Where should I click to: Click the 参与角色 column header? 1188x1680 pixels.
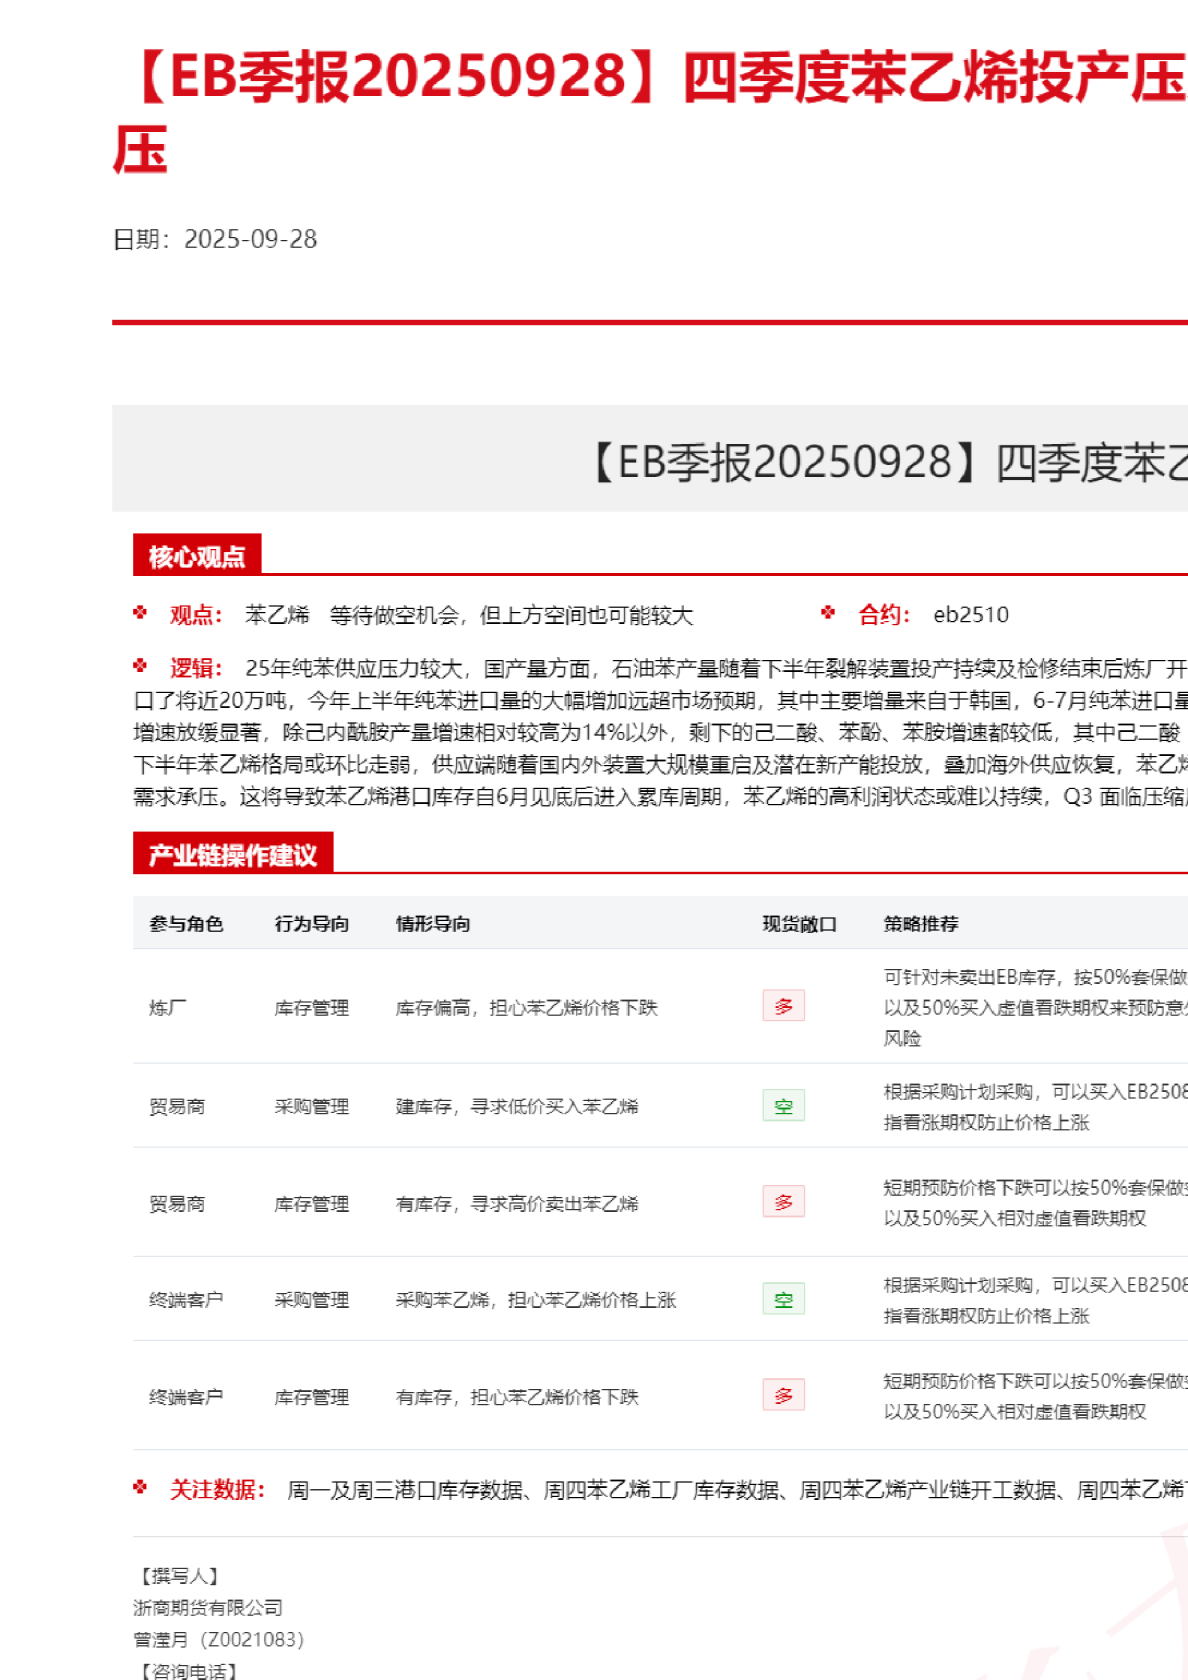(x=186, y=923)
